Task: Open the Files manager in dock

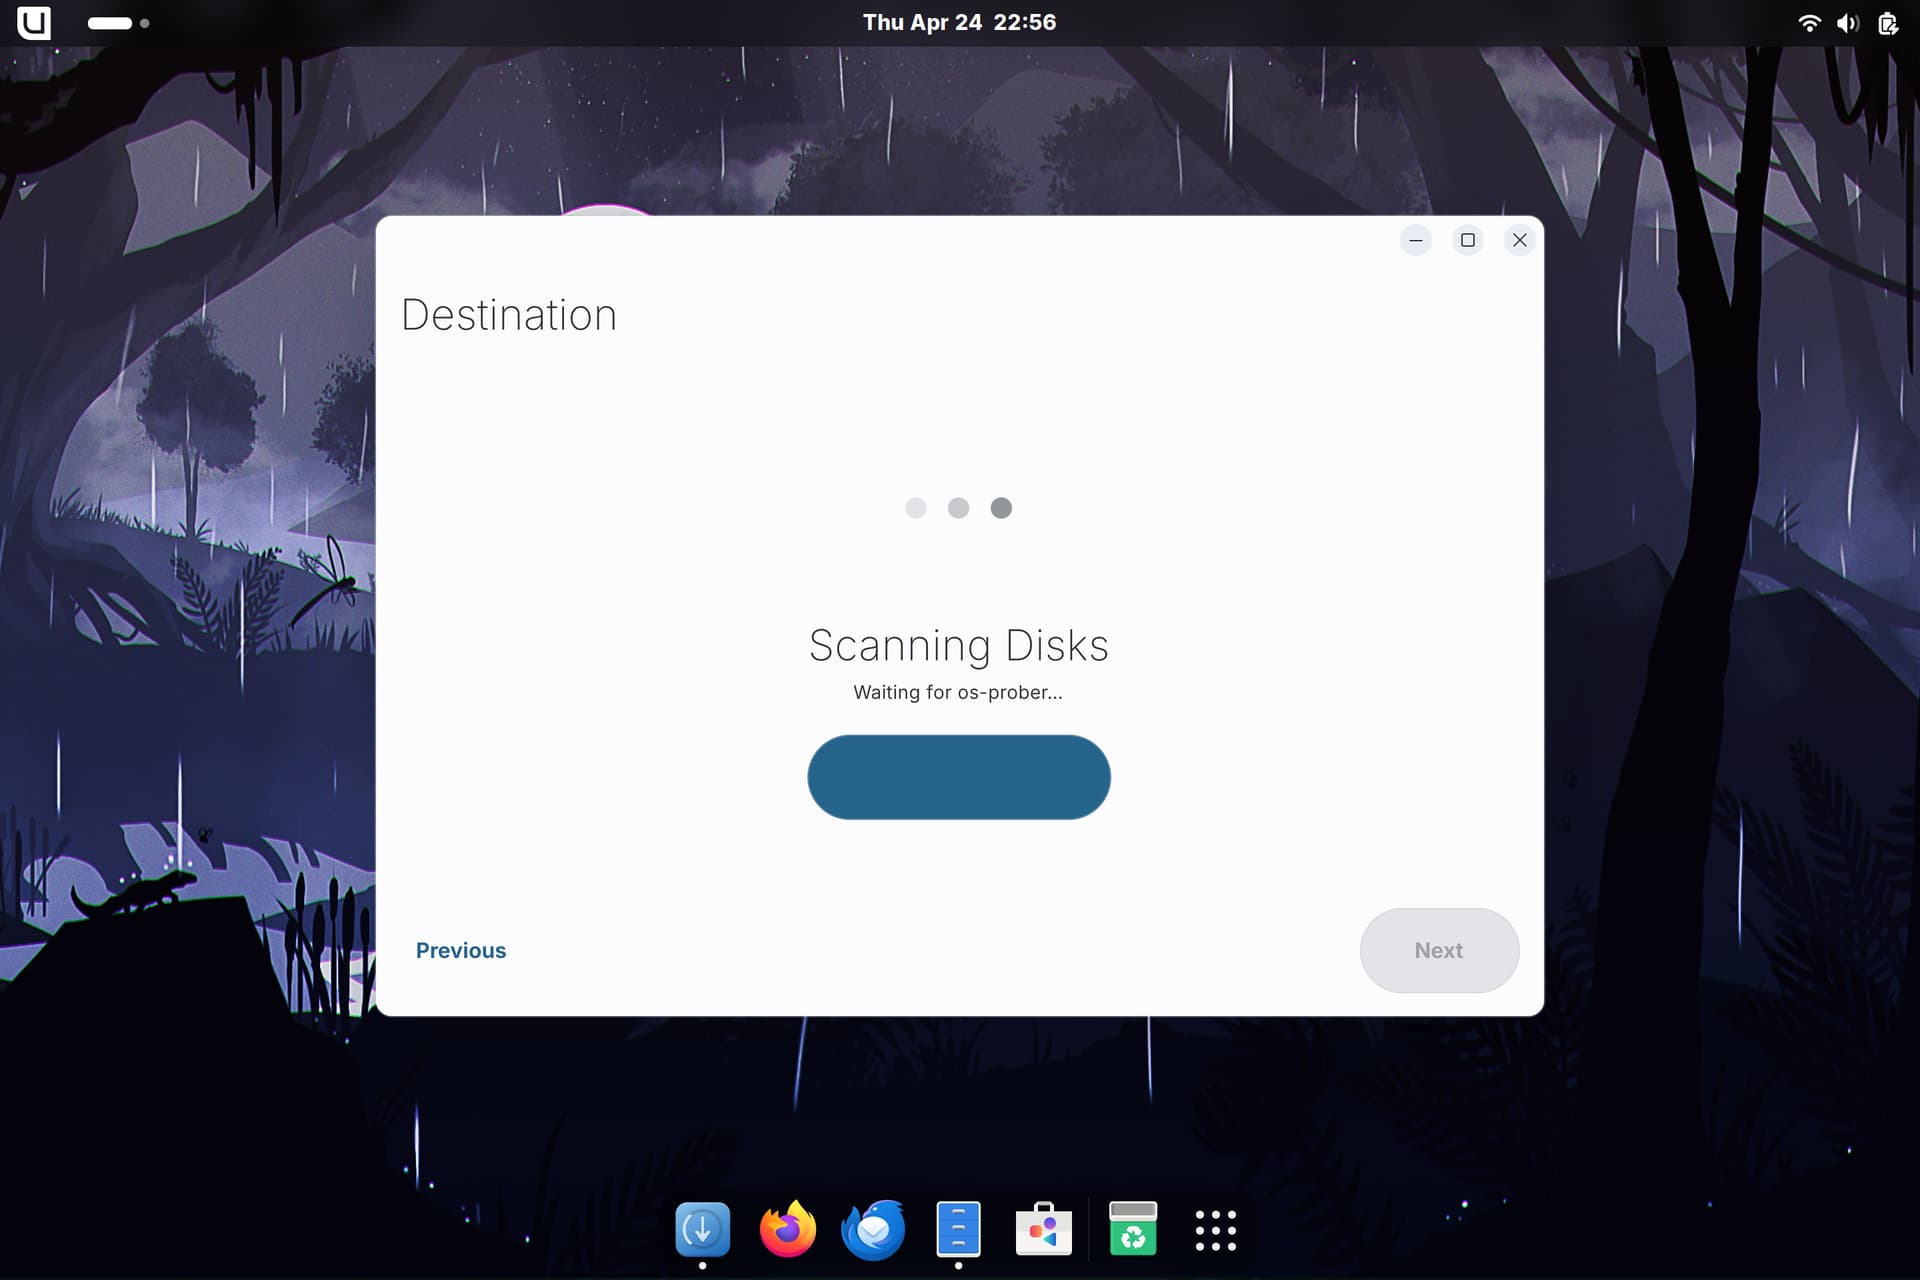Action: [958, 1229]
